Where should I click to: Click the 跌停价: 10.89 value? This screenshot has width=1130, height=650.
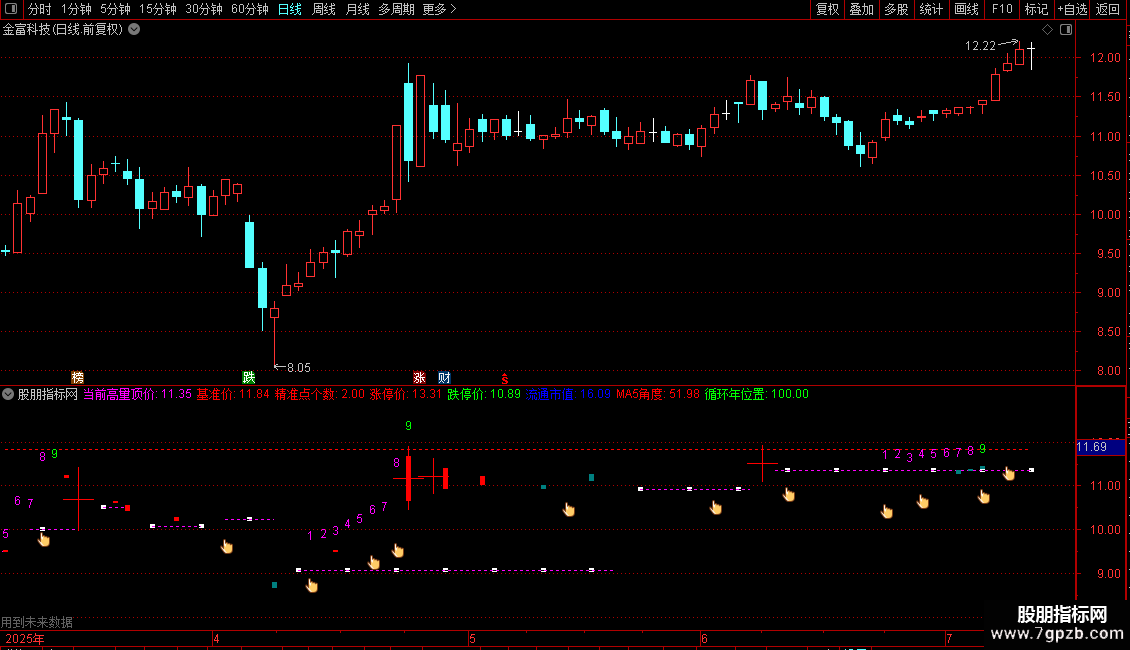pos(484,394)
